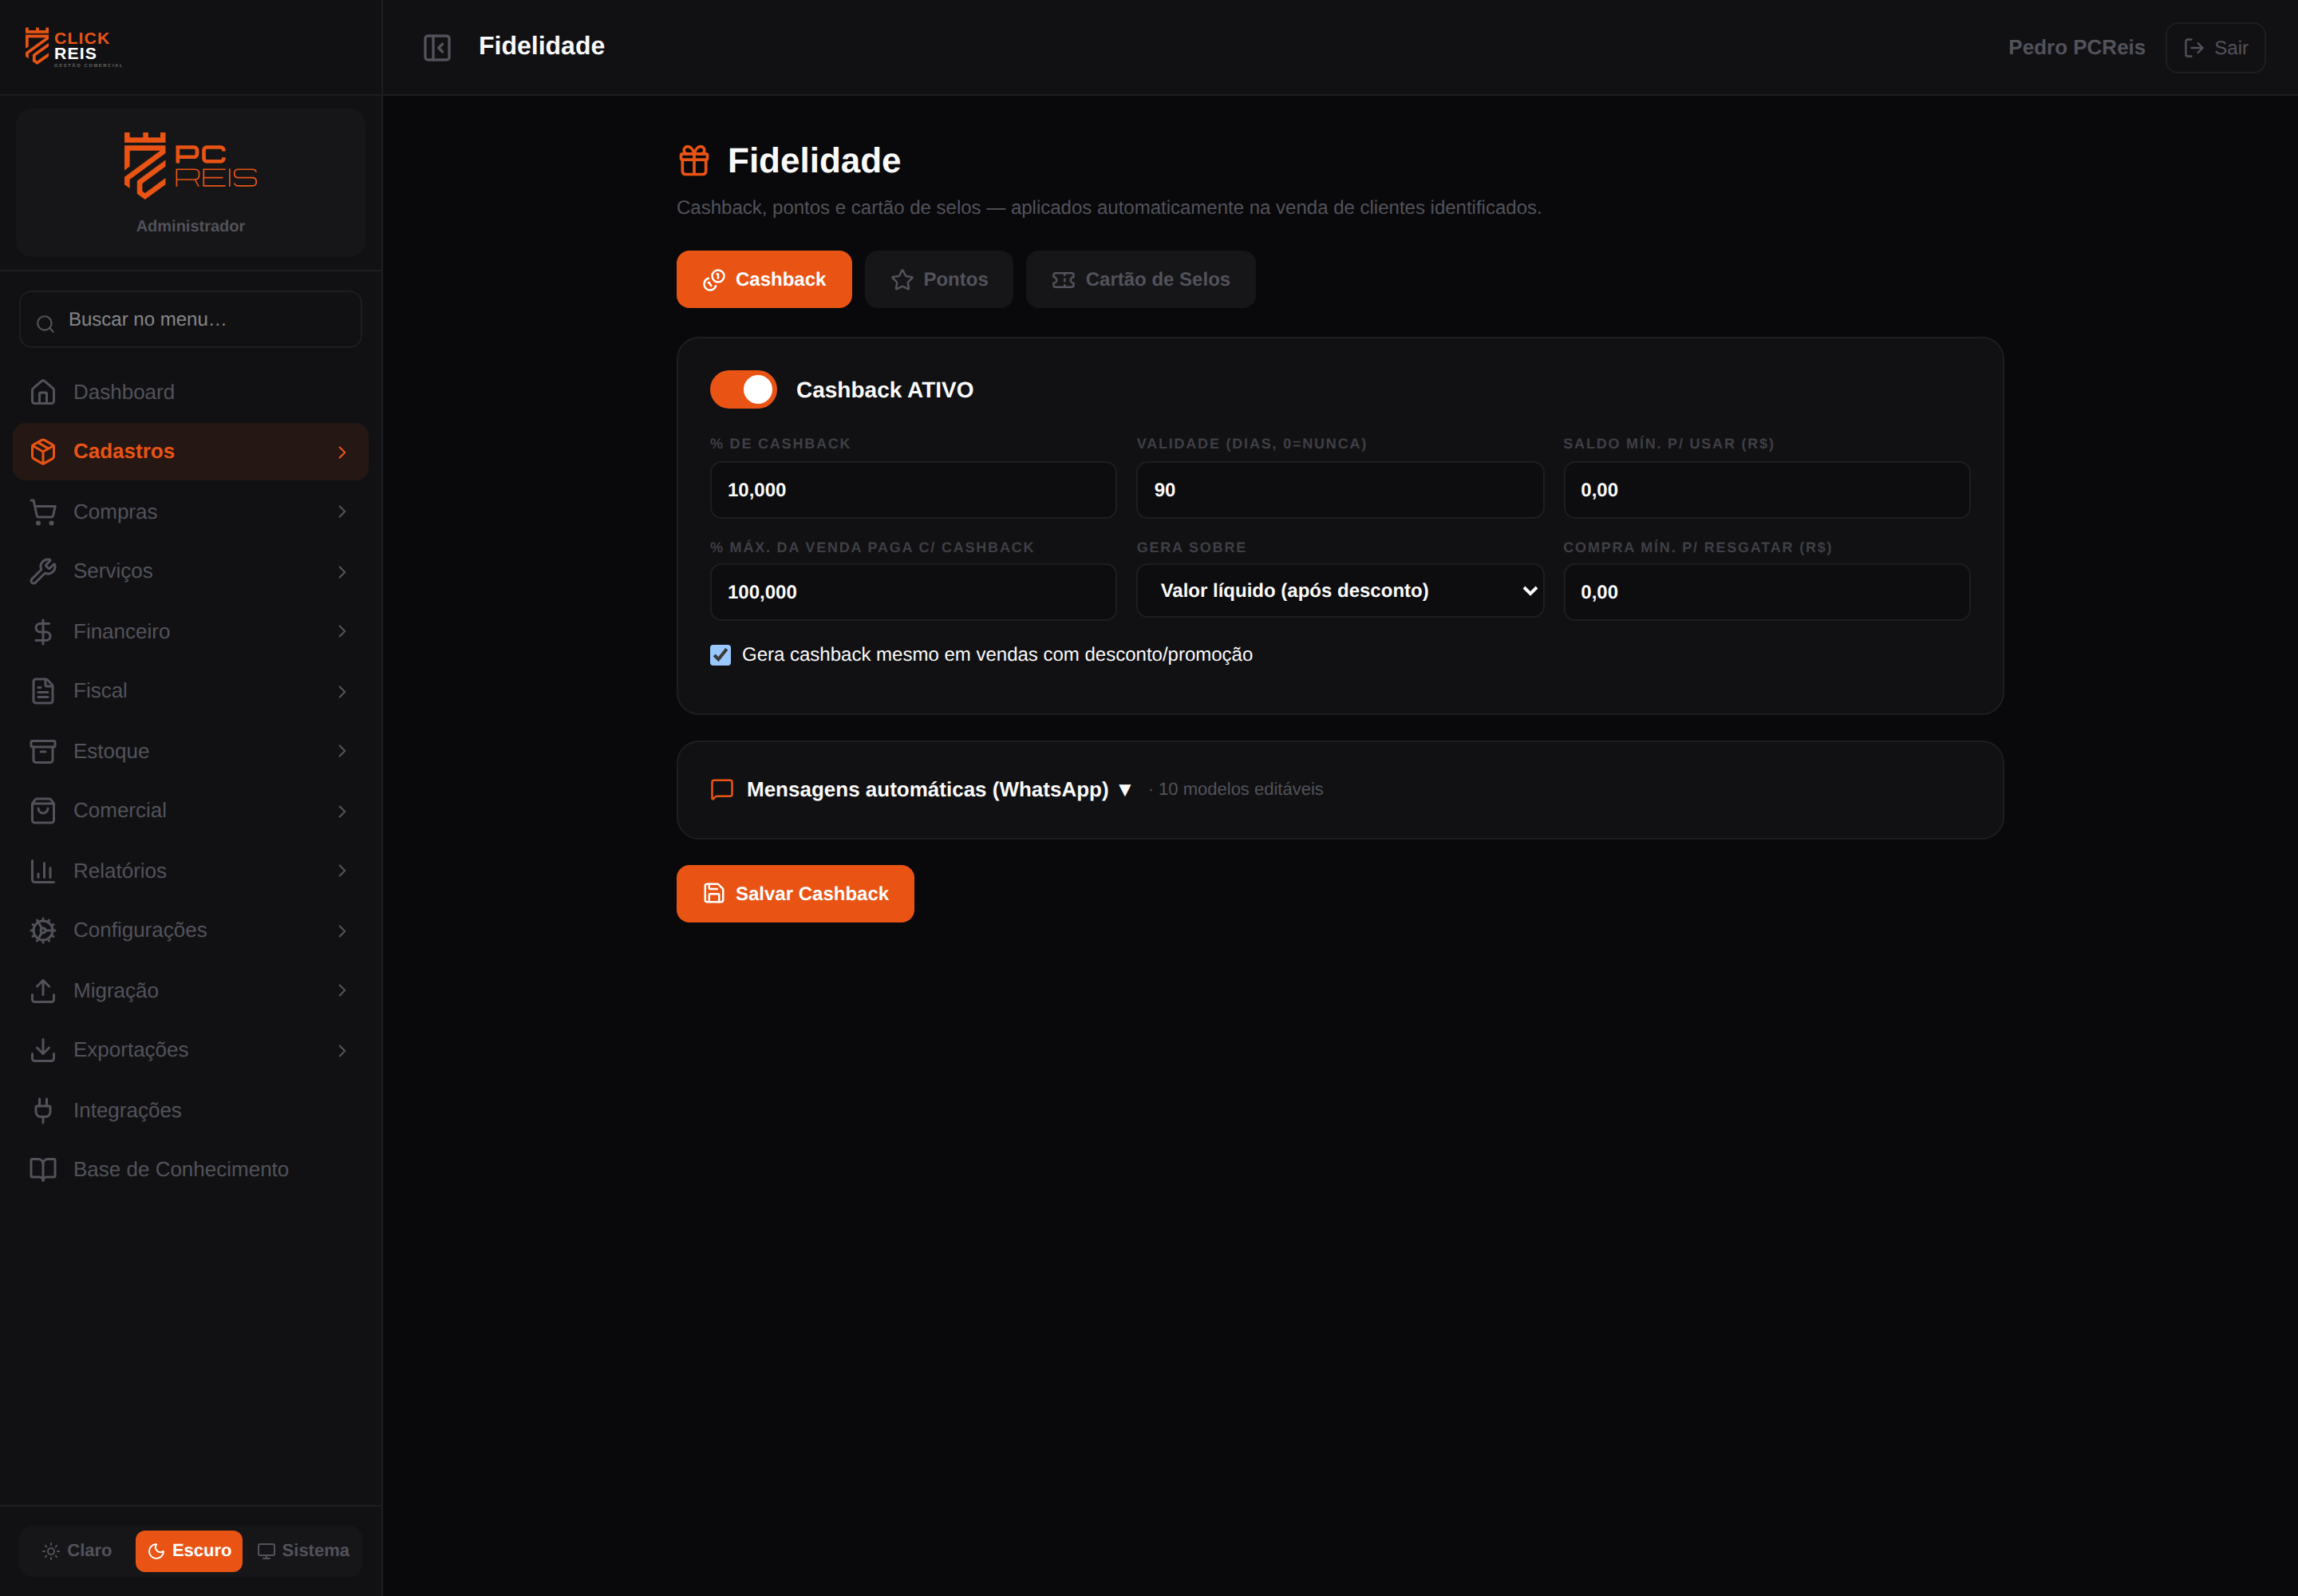Image resolution: width=2298 pixels, height=1596 pixels.
Task: Click the Exportações download icon
Action: [x=43, y=1050]
